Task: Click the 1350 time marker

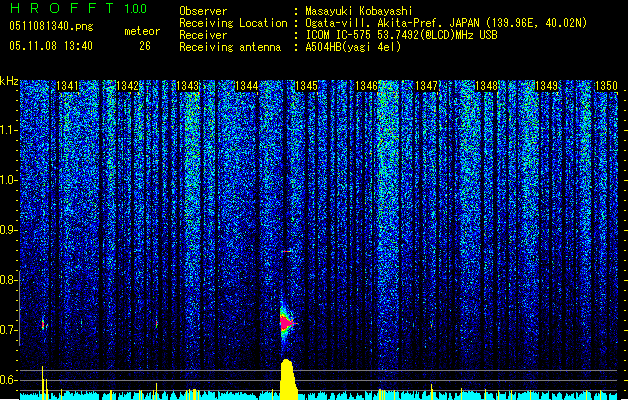Action: pos(606,86)
